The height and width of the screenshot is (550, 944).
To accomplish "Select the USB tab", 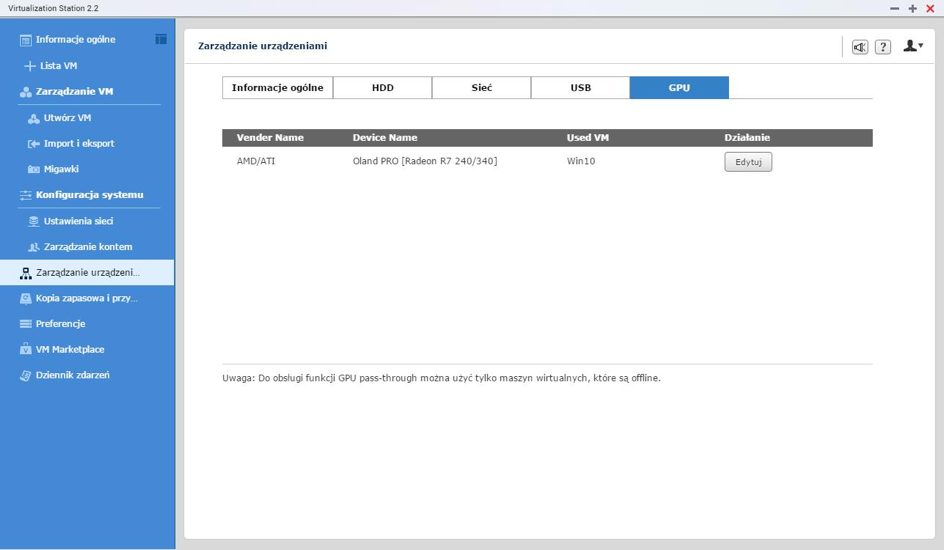I will pyautogui.click(x=580, y=88).
